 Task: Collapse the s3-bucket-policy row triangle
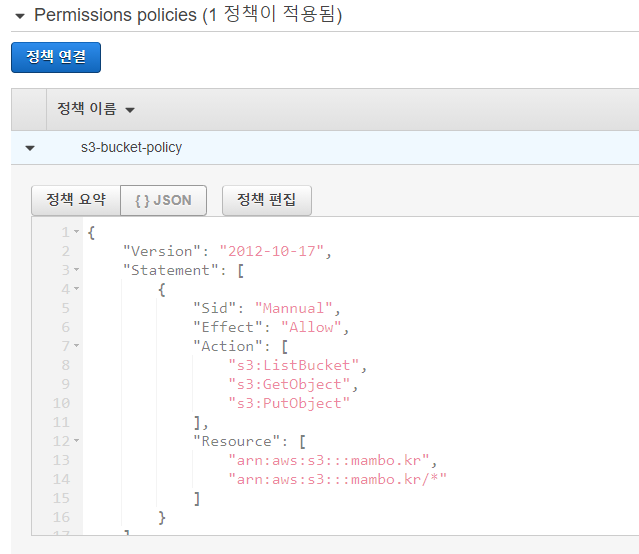pos(29,148)
